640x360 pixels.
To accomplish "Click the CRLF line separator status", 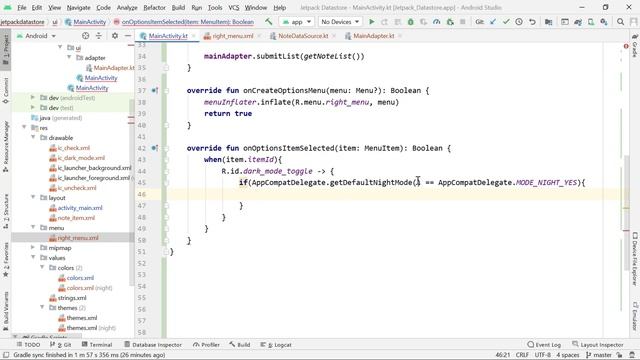I will 522,355.
